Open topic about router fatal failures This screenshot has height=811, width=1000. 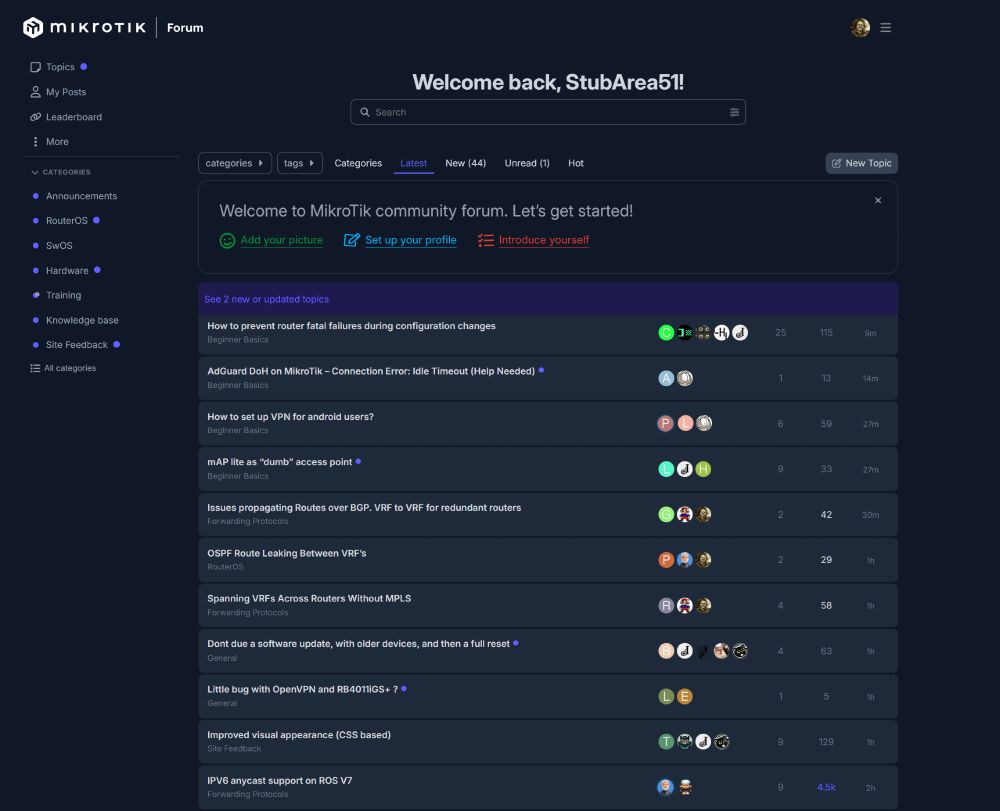pos(351,326)
